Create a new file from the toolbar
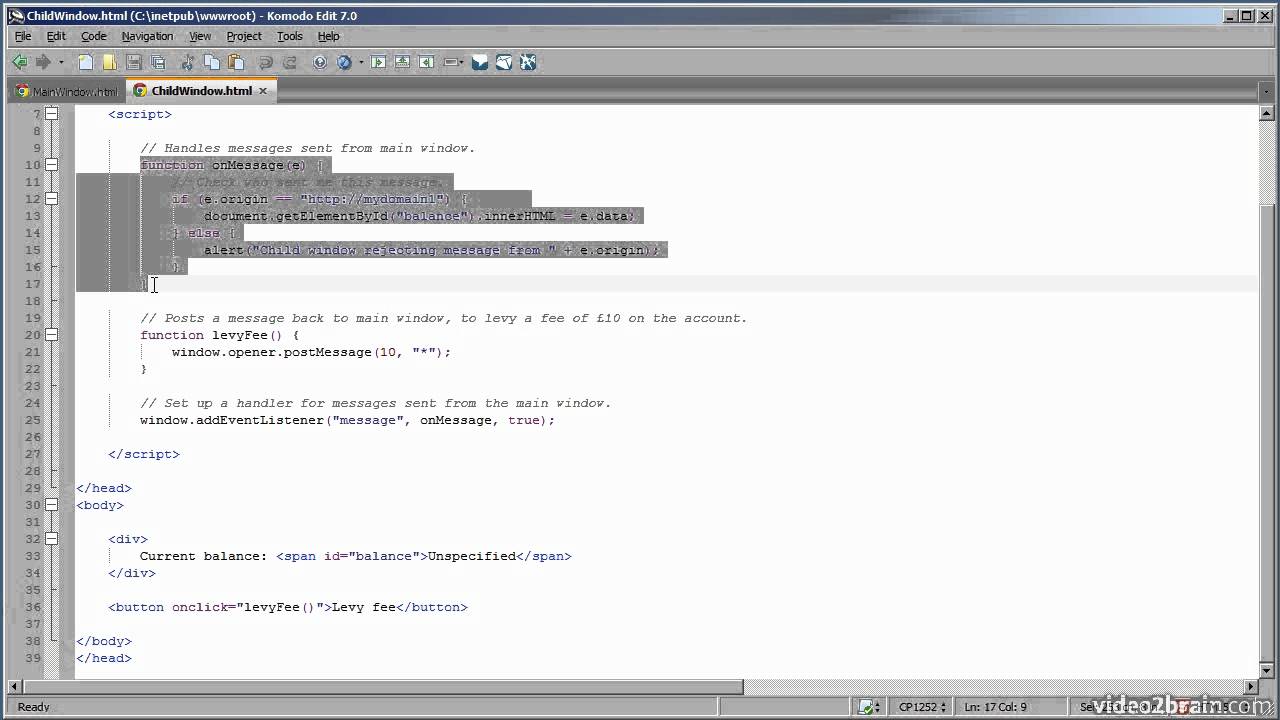 (86, 62)
